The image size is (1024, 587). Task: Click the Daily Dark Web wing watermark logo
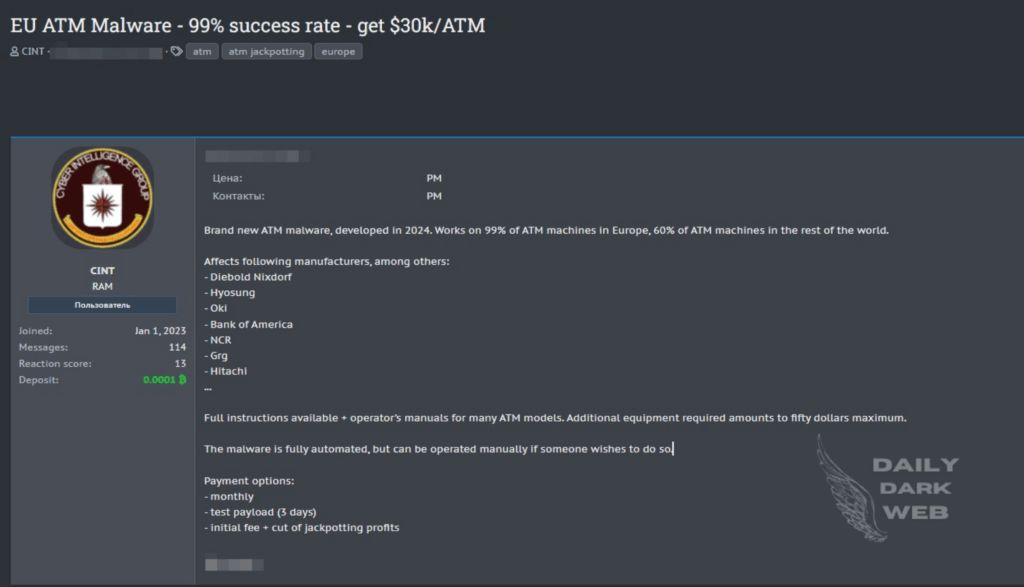(x=850, y=488)
